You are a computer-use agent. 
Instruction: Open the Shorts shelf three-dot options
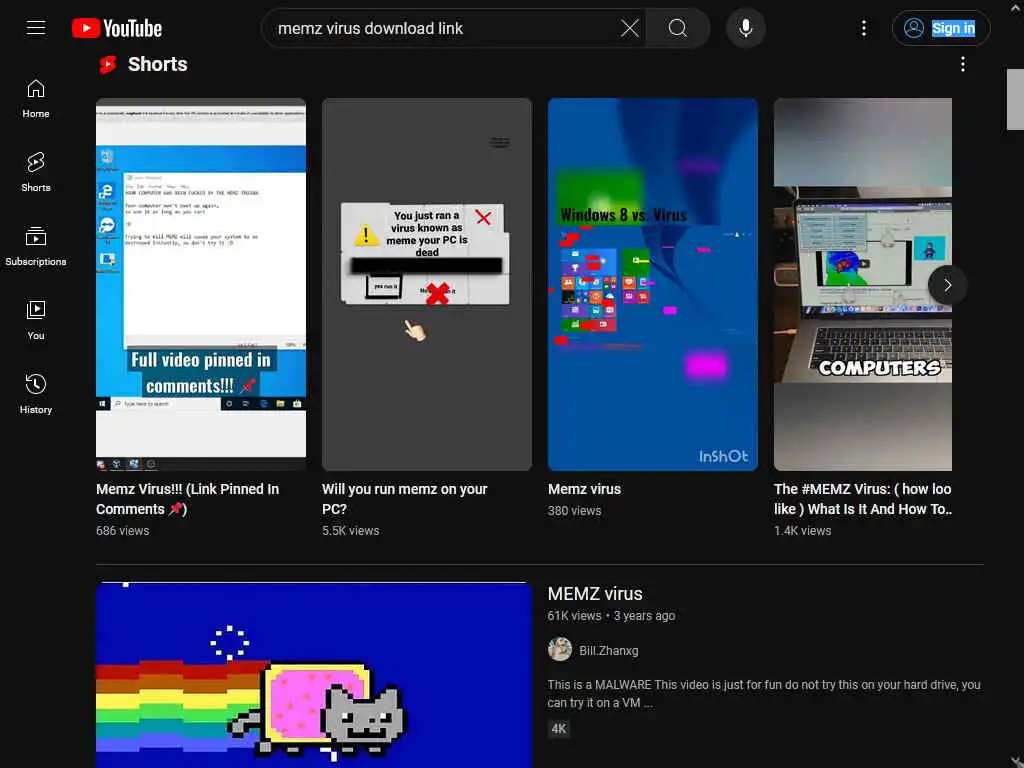[962, 64]
